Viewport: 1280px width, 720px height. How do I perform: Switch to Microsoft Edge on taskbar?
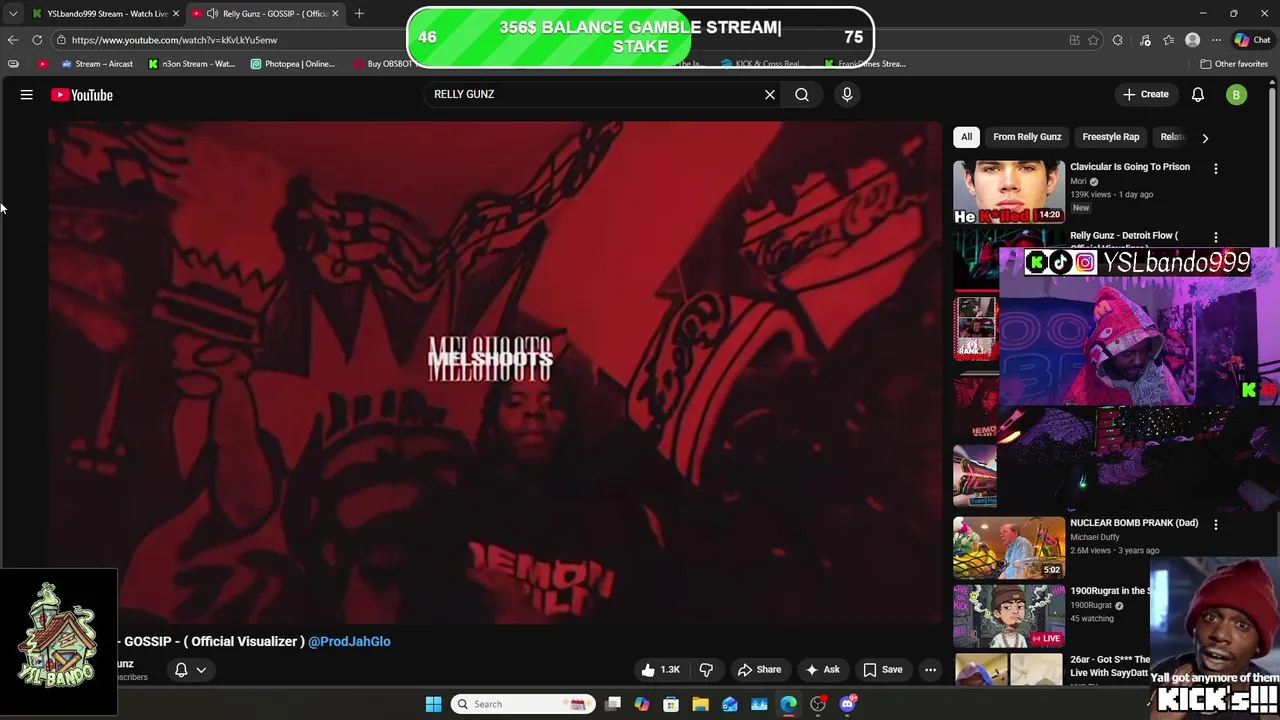point(789,704)
